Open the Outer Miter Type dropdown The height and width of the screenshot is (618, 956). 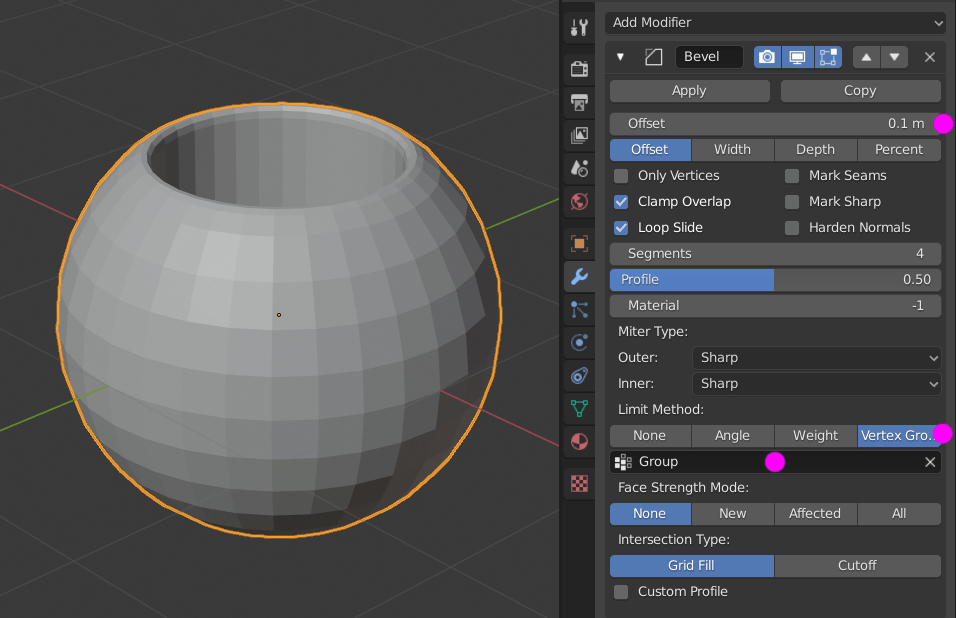tap(816, 357)
